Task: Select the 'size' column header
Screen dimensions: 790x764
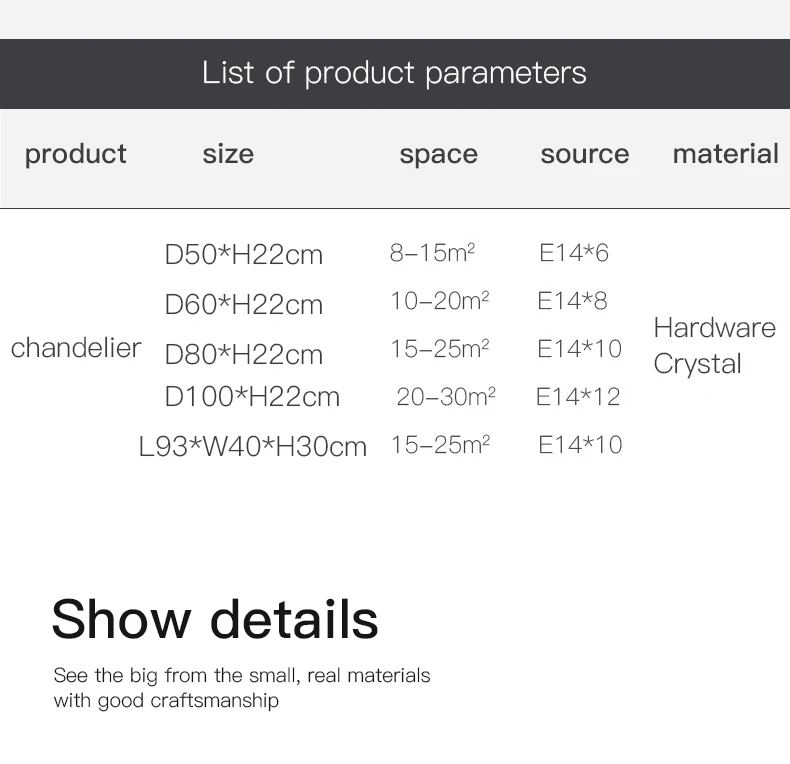Action: (x=228, y=154)
